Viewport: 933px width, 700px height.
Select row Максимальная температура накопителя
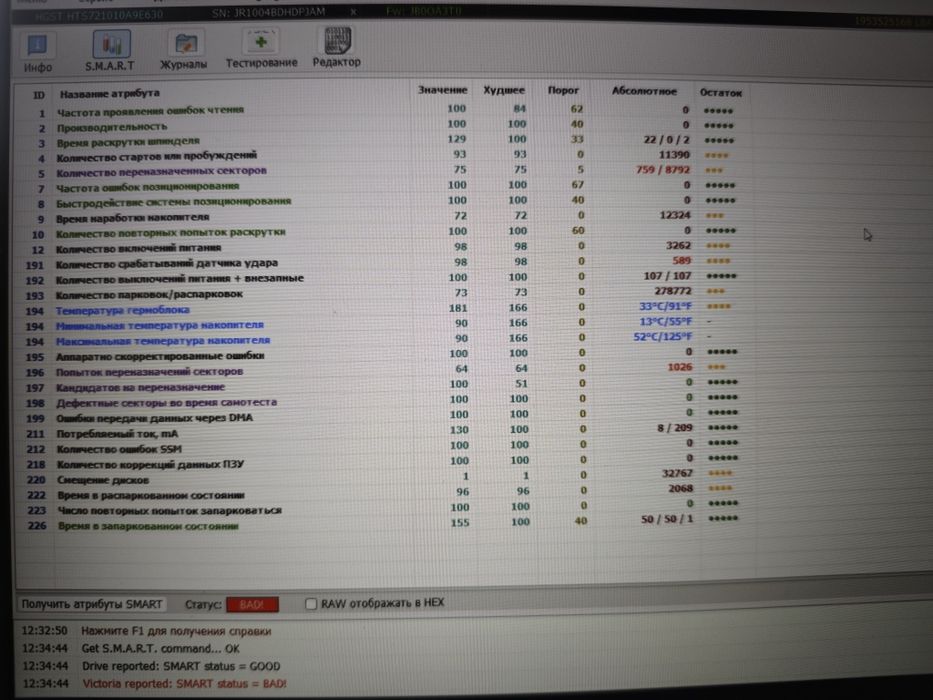click(384, 340)
